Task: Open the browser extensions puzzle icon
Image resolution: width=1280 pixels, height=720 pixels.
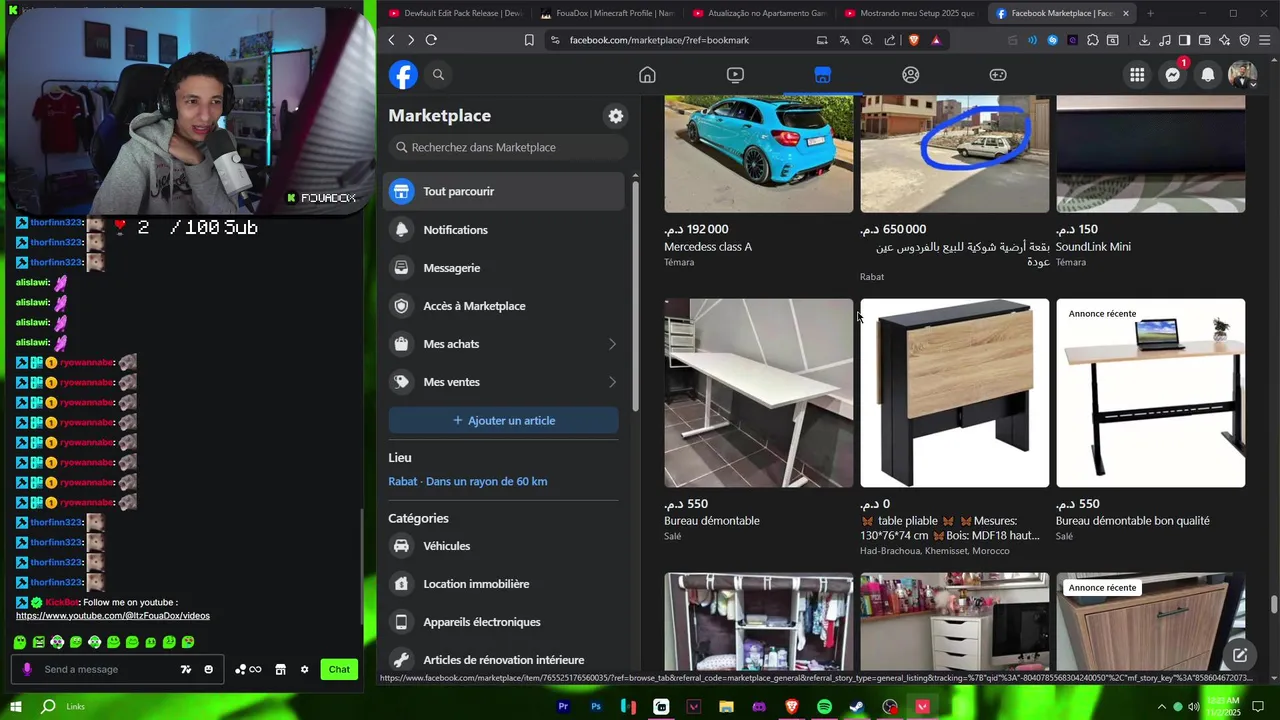Action: [1092, 40]
